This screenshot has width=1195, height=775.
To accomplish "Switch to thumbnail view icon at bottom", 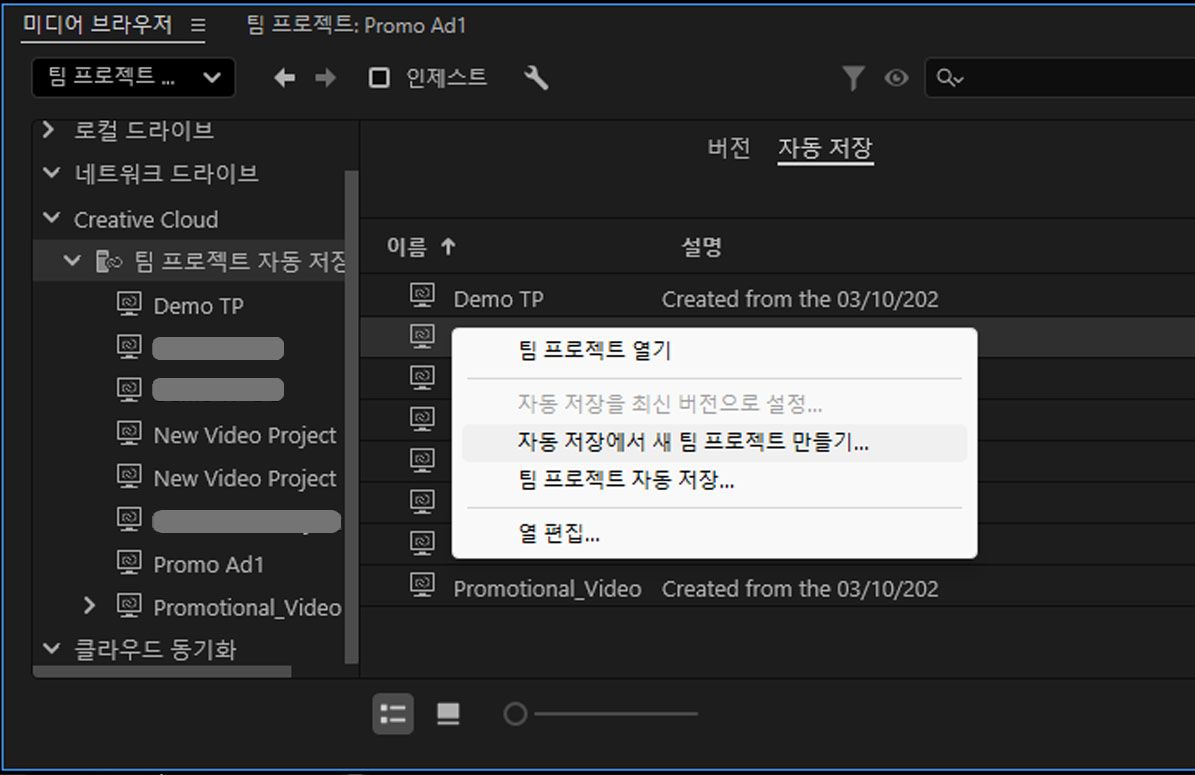I will click(447, 713).
